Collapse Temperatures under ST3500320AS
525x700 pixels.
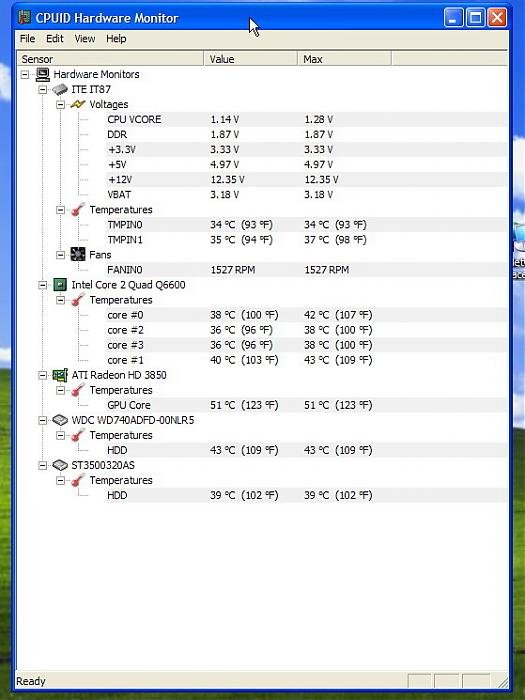pos(61,480)
